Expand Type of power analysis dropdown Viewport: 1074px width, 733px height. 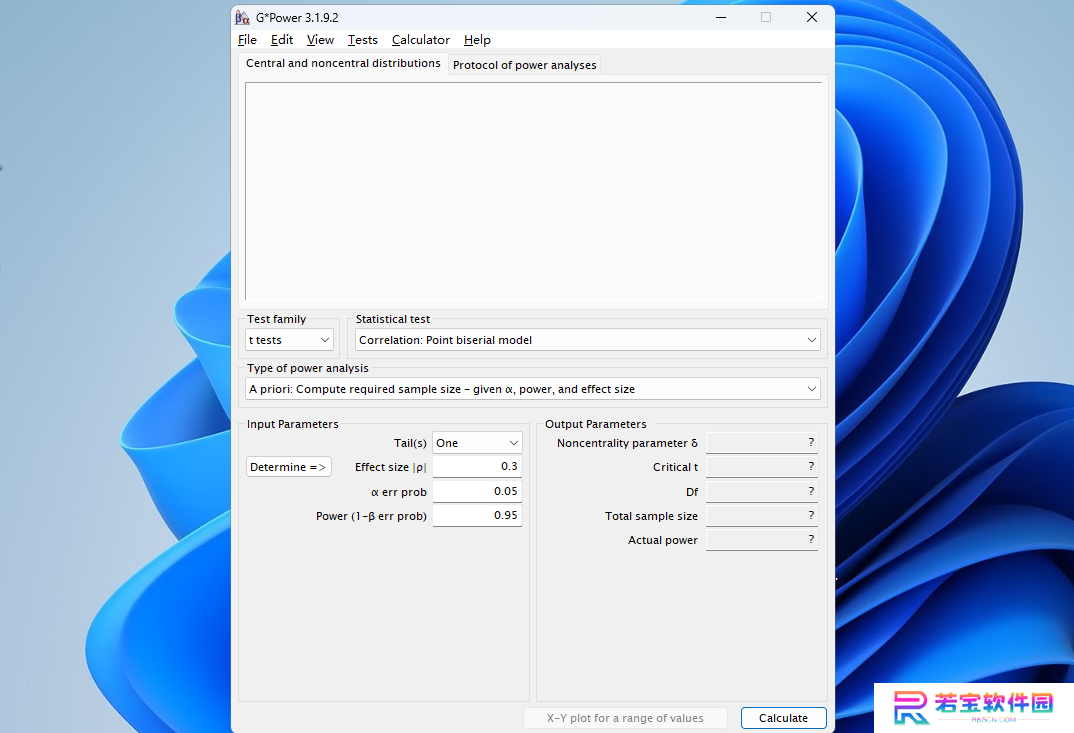[x=533, y=388]
